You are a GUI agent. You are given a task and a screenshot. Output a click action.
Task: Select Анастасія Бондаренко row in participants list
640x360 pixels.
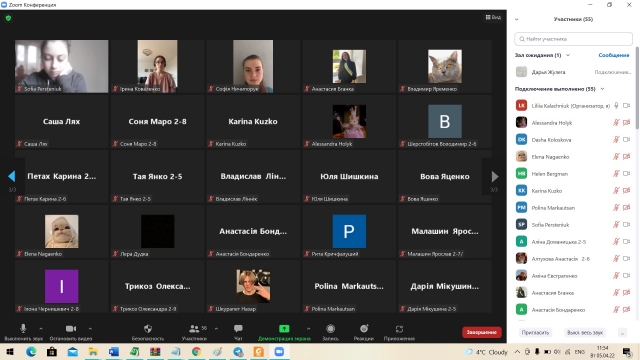[x=573, y=310]
